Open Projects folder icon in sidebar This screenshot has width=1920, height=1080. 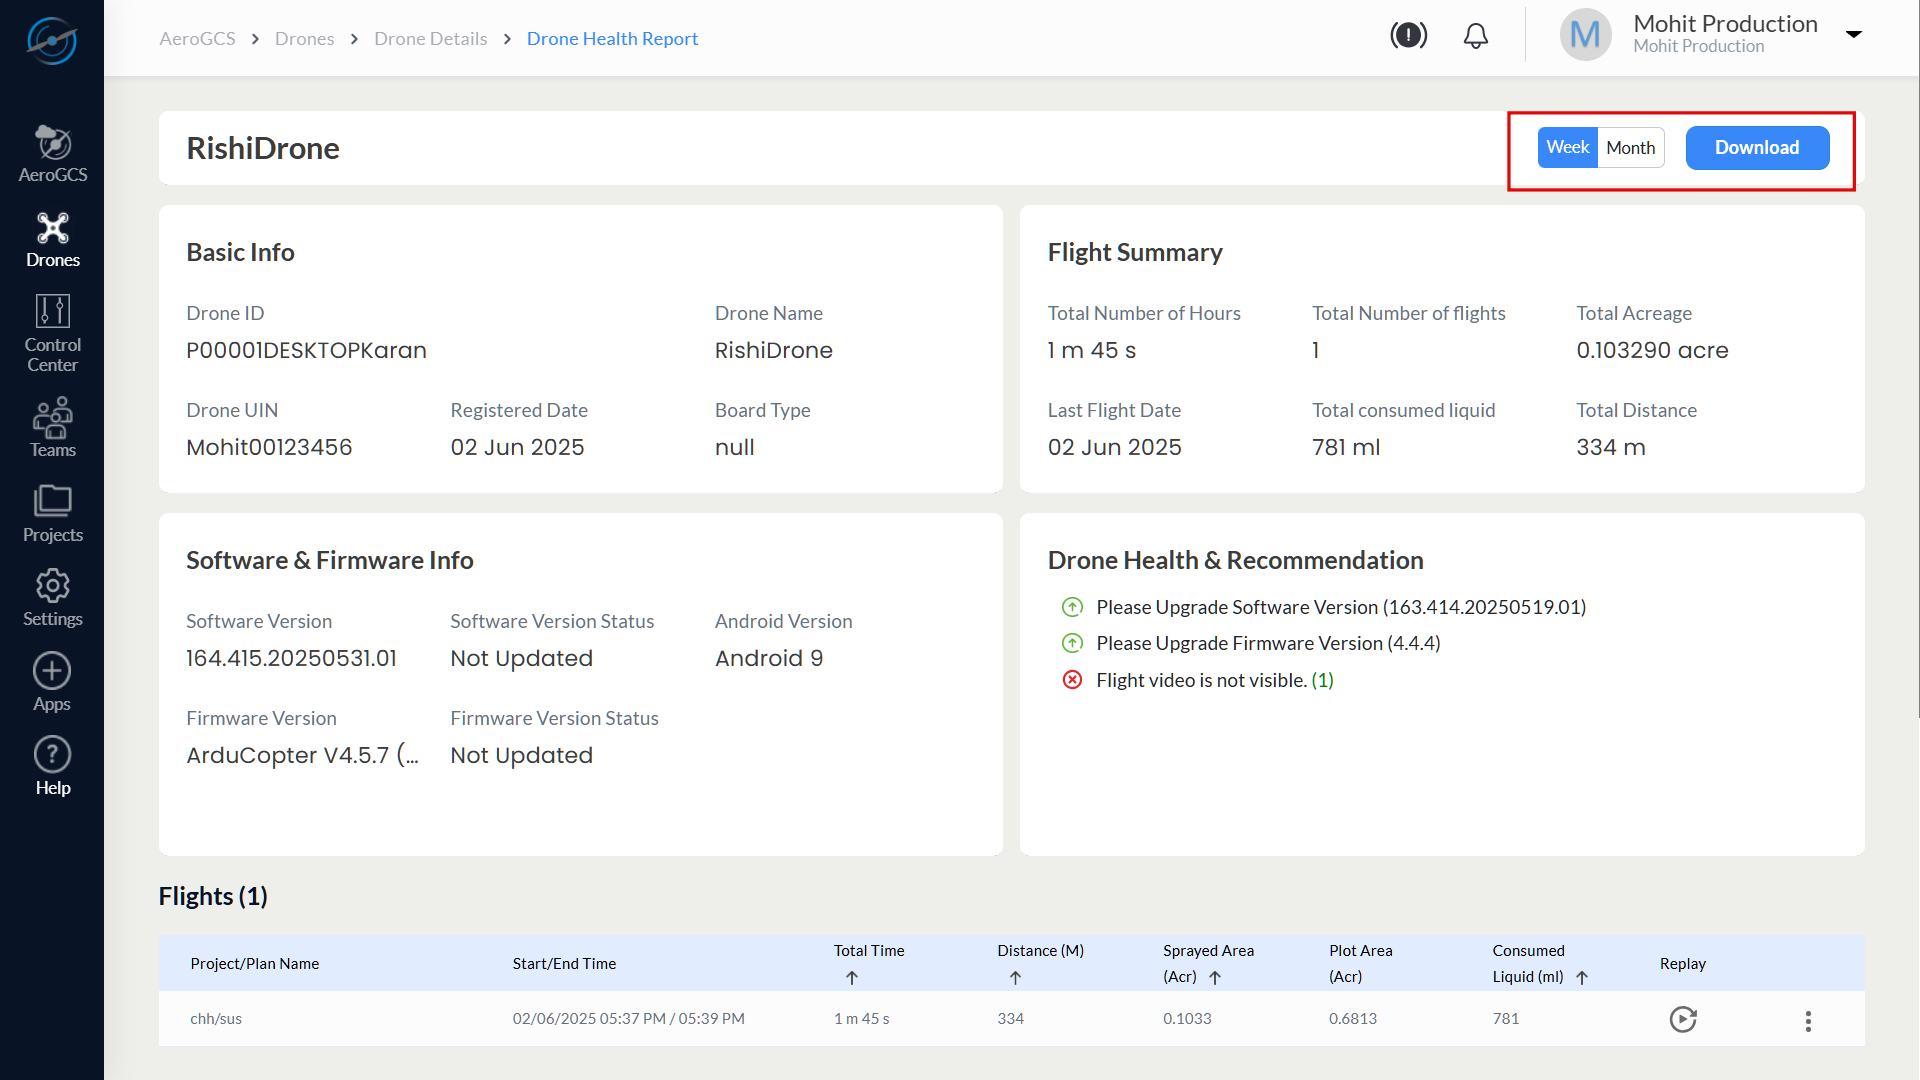[x=52, y=513]
